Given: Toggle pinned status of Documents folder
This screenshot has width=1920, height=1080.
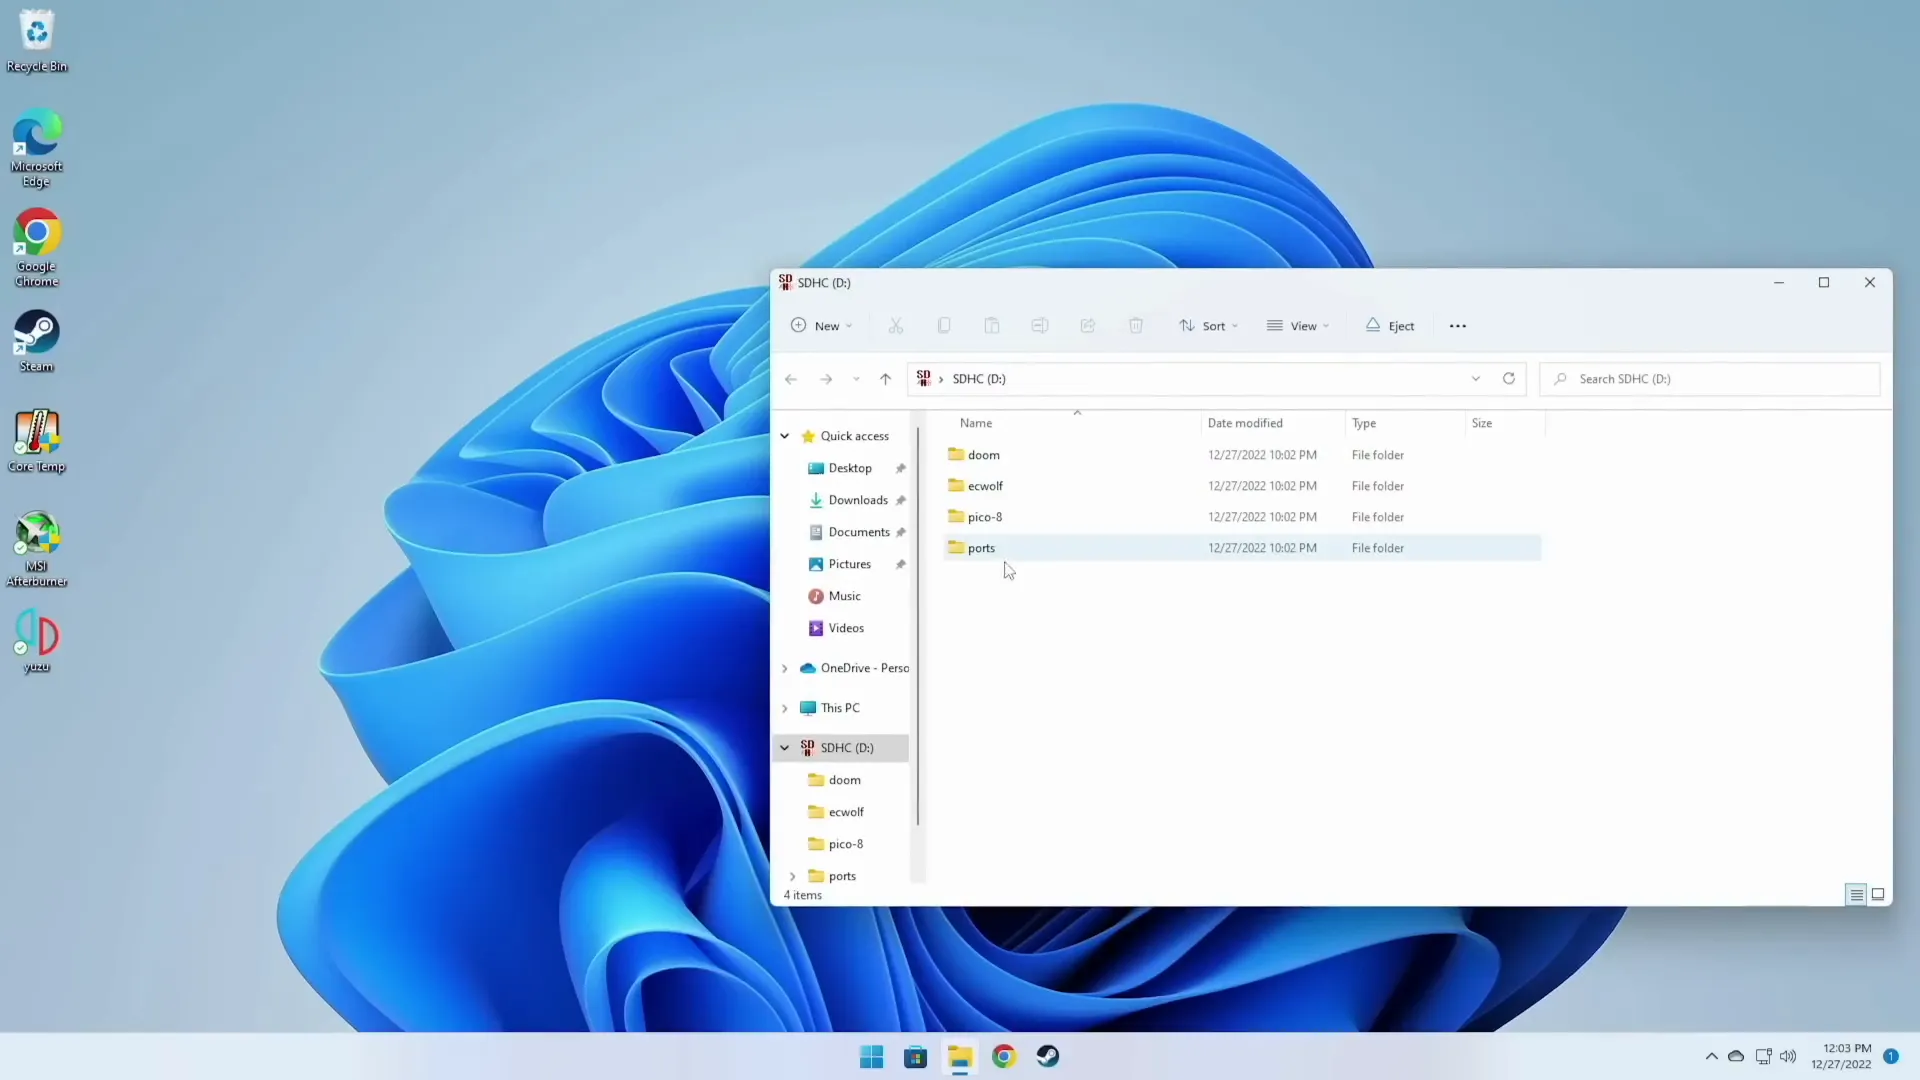Looking at the screenshot, I should (902, 531).
